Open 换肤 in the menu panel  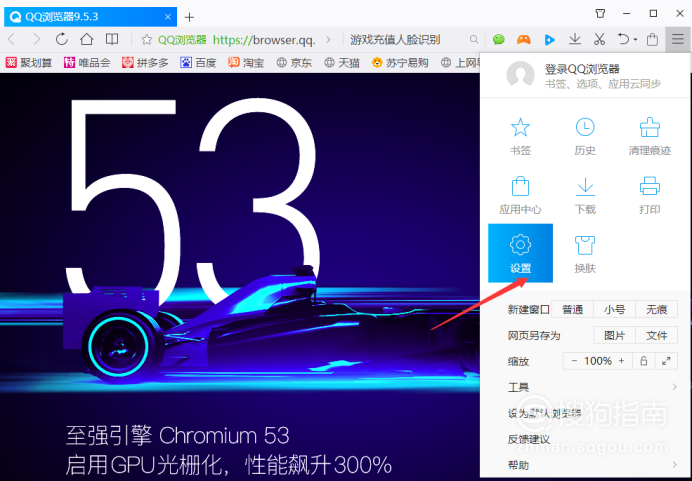(585, 253)
